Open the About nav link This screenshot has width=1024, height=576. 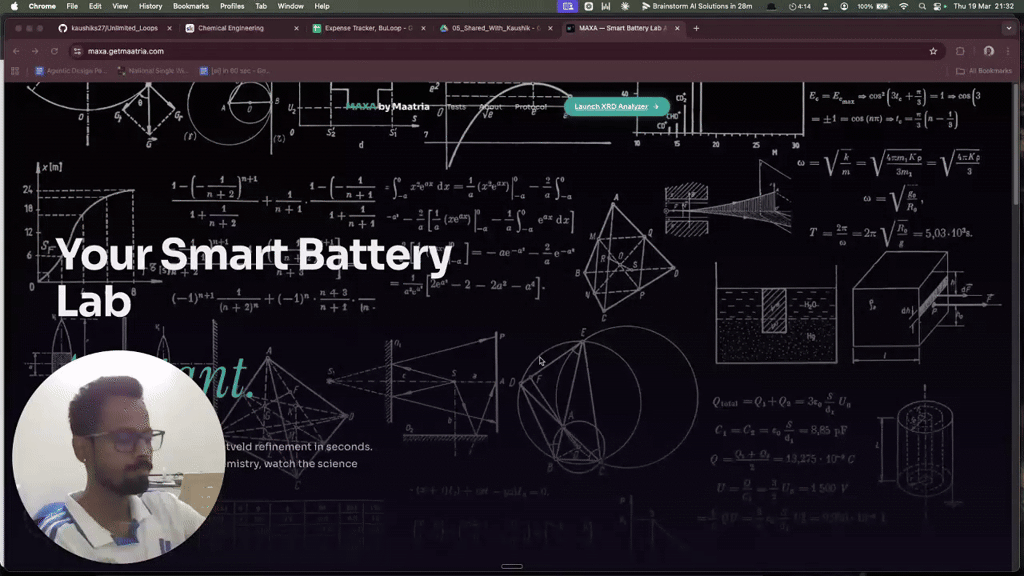(x=490, y=106)
